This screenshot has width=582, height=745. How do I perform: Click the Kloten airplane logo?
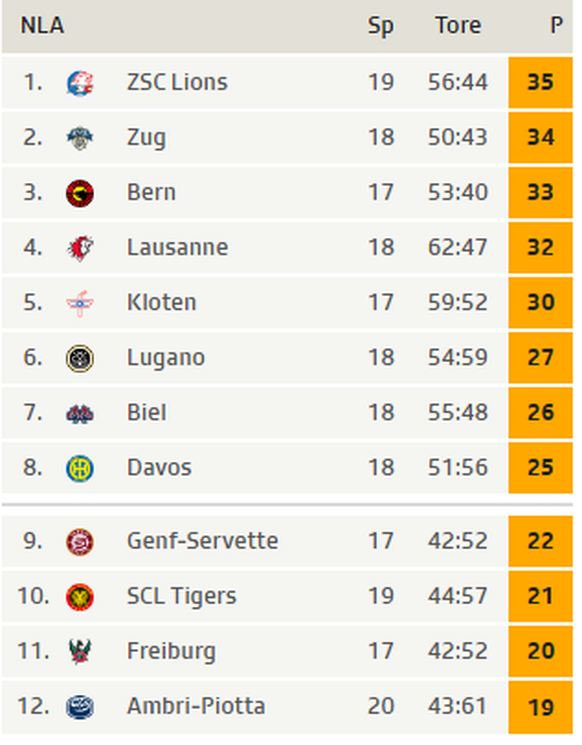[x=80, y=303]
